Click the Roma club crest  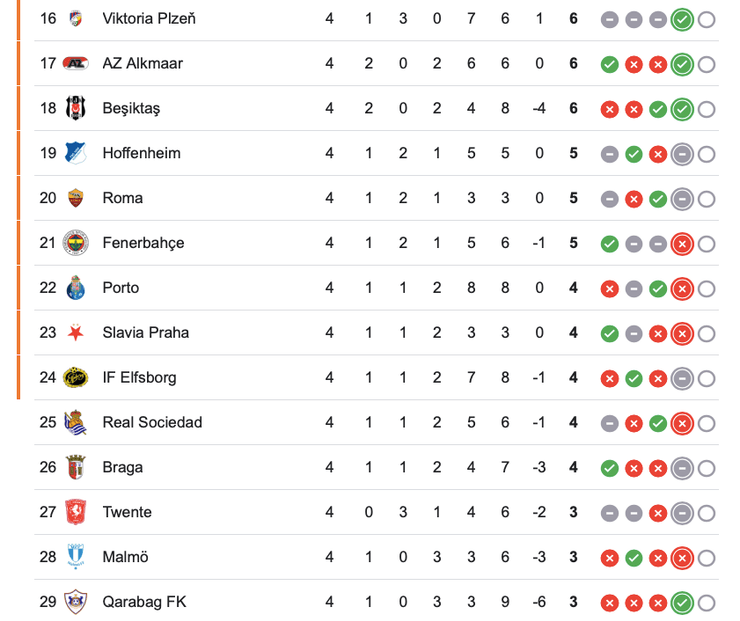[x=75, y=198]
